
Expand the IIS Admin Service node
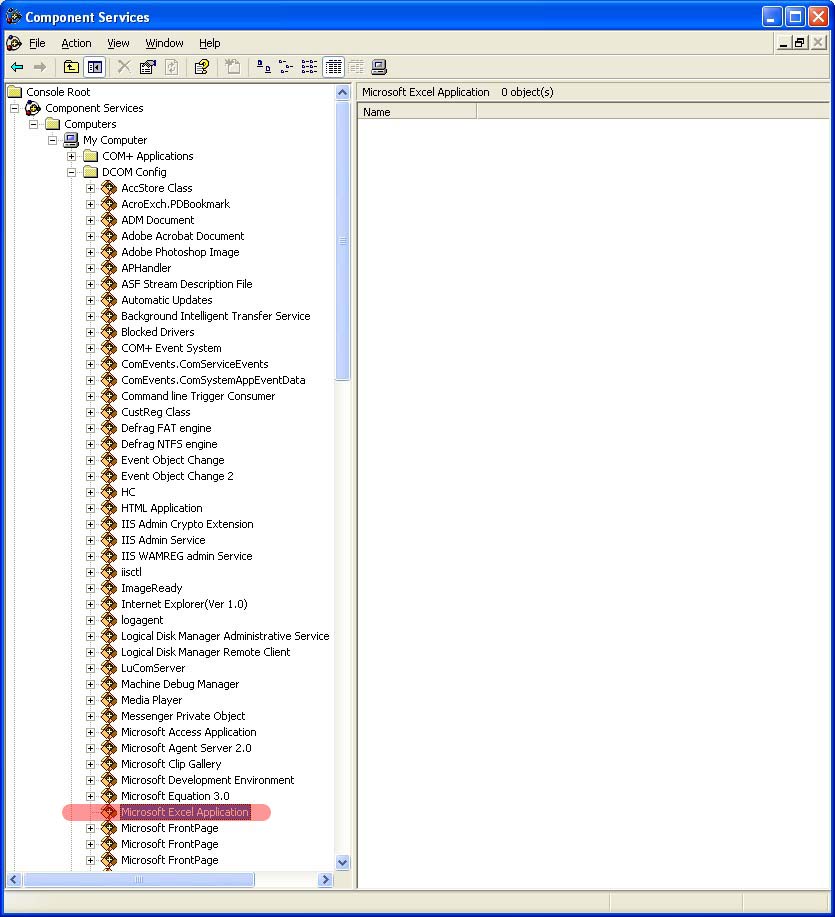click(90, 540)
